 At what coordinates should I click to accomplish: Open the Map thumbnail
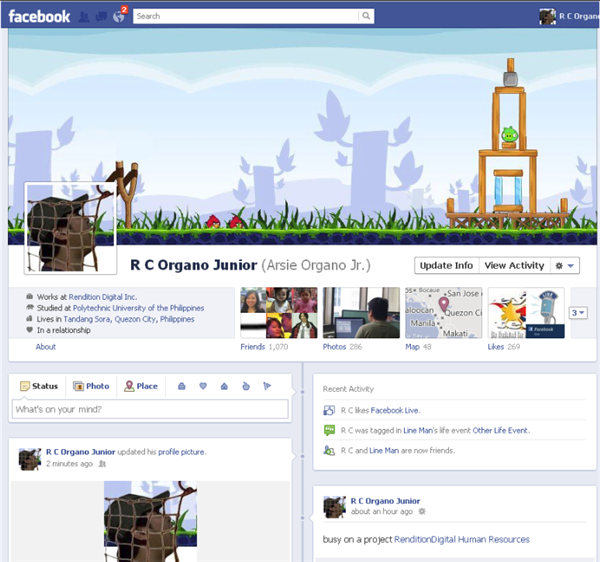(444, 313)
